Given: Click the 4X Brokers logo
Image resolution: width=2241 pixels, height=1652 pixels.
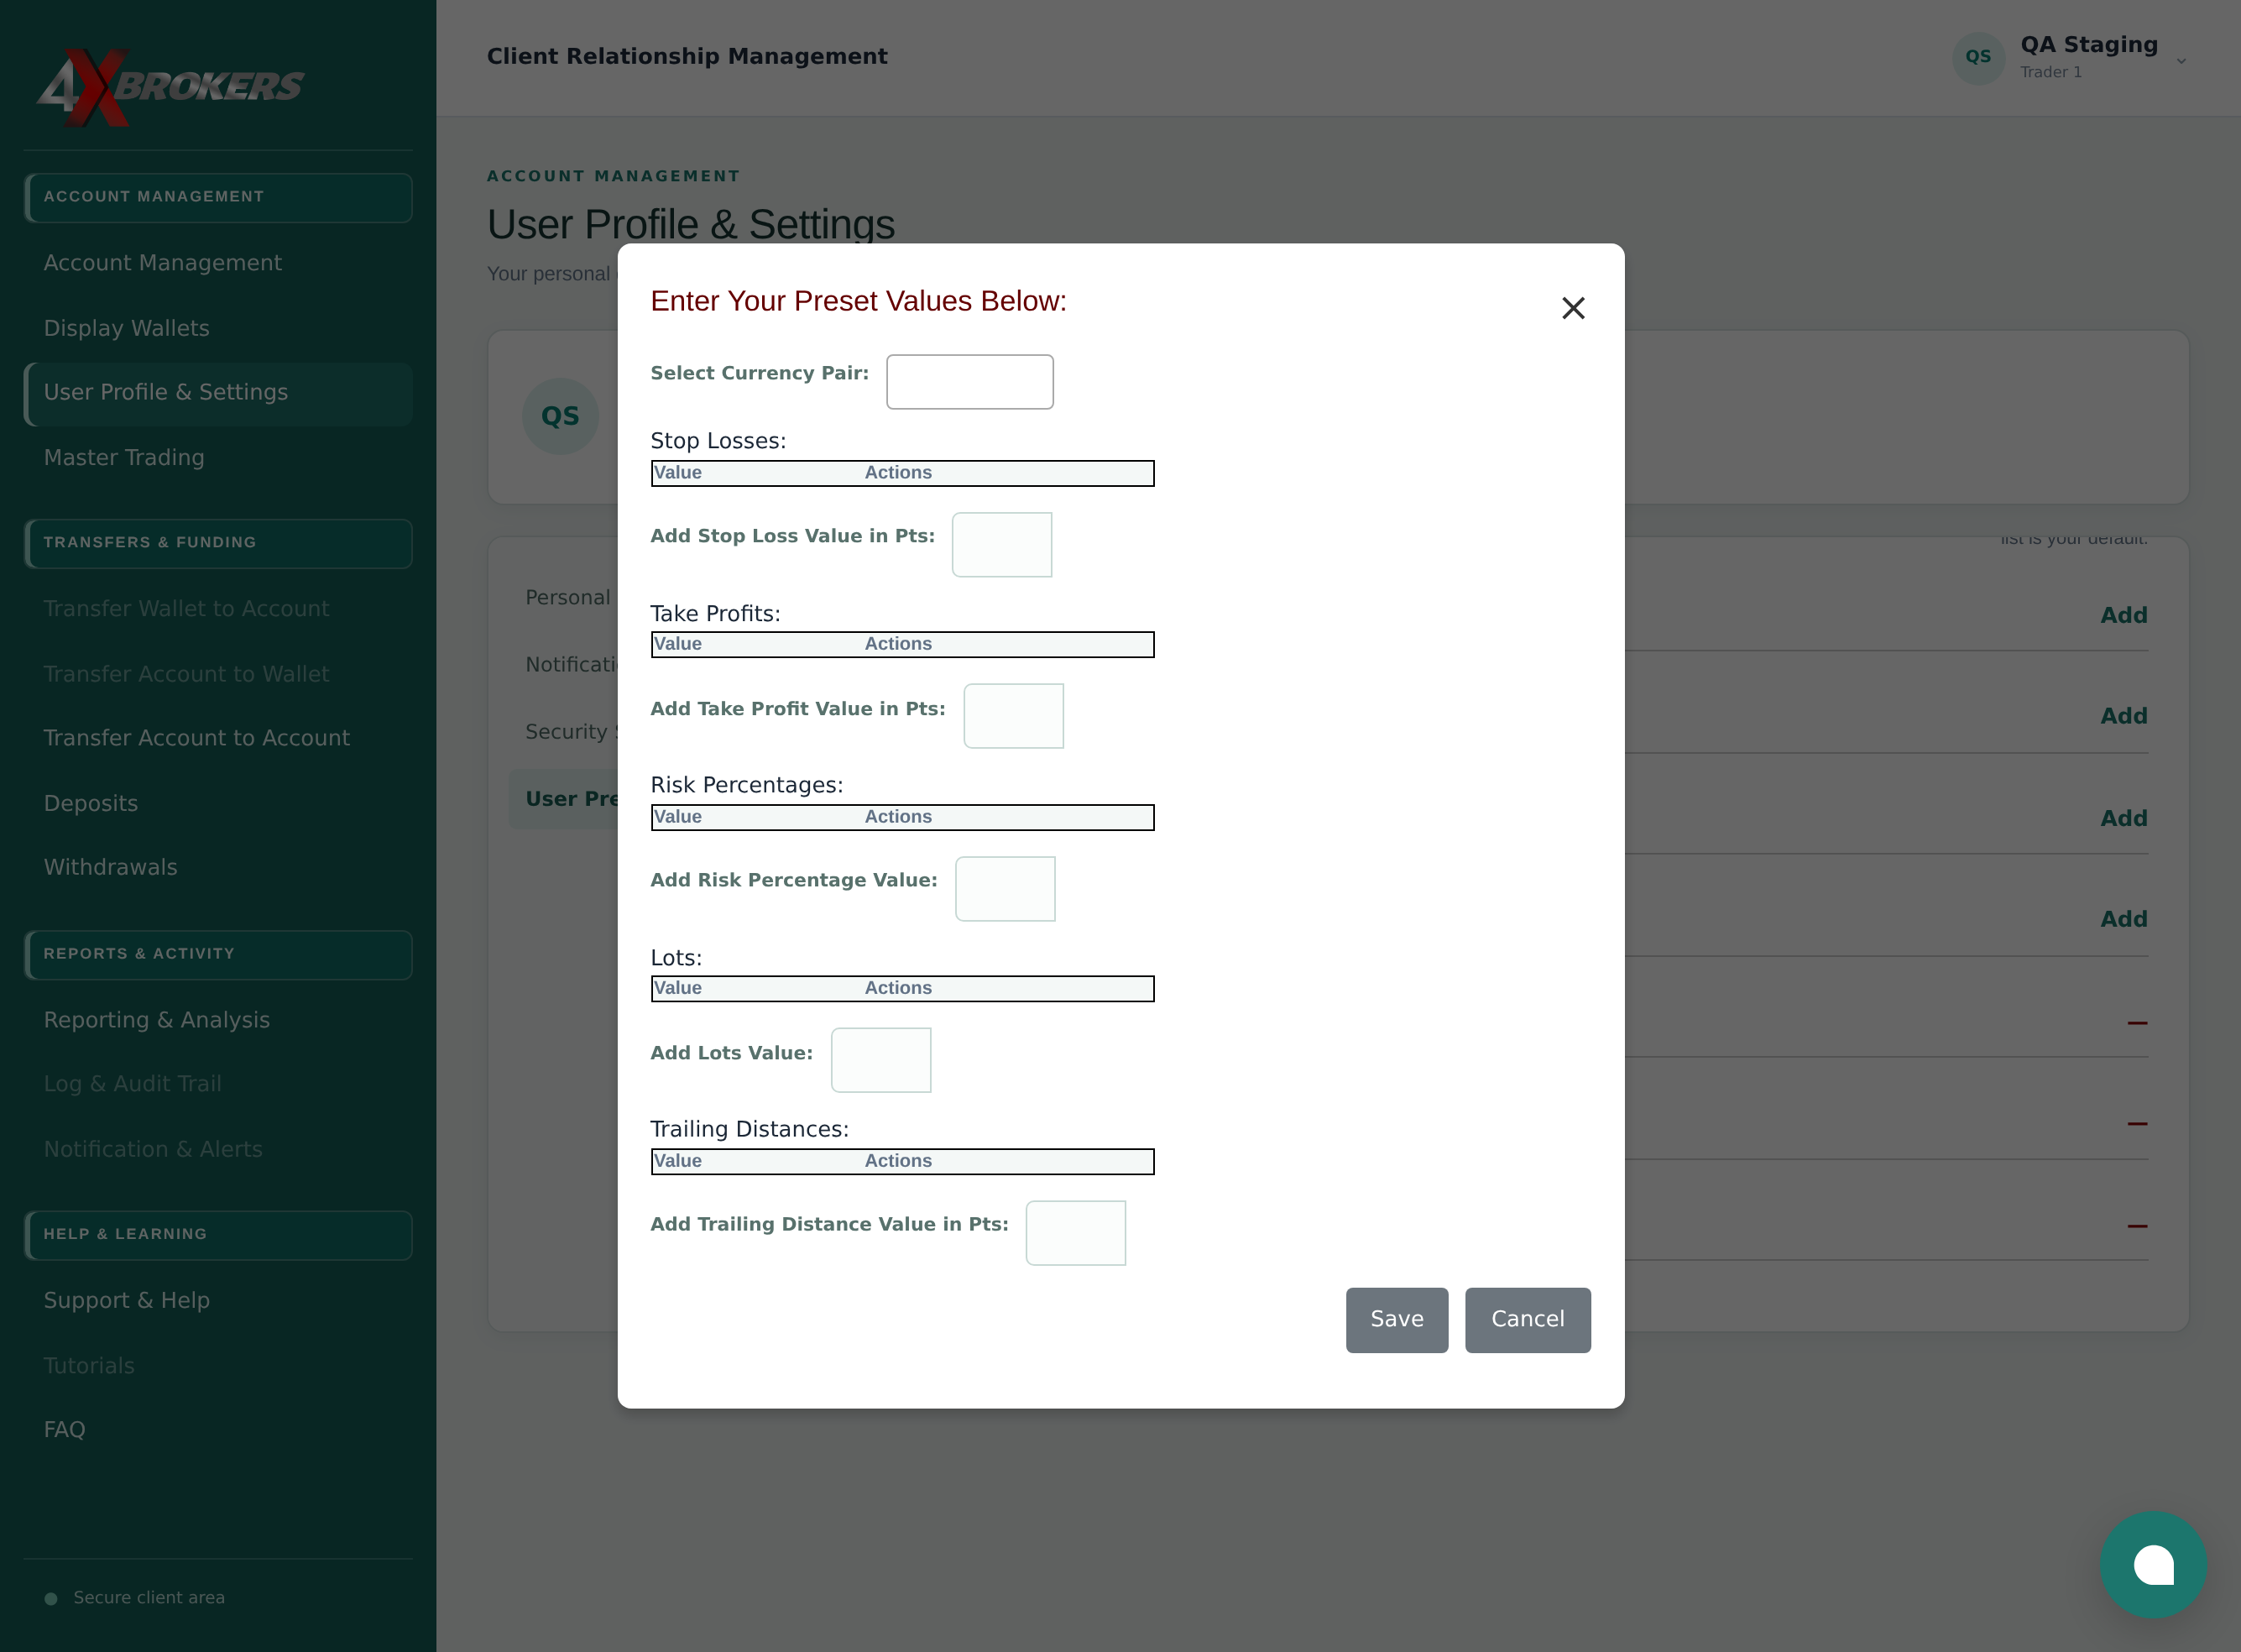Looking at the screenshot, I should [x=170, y=88].
